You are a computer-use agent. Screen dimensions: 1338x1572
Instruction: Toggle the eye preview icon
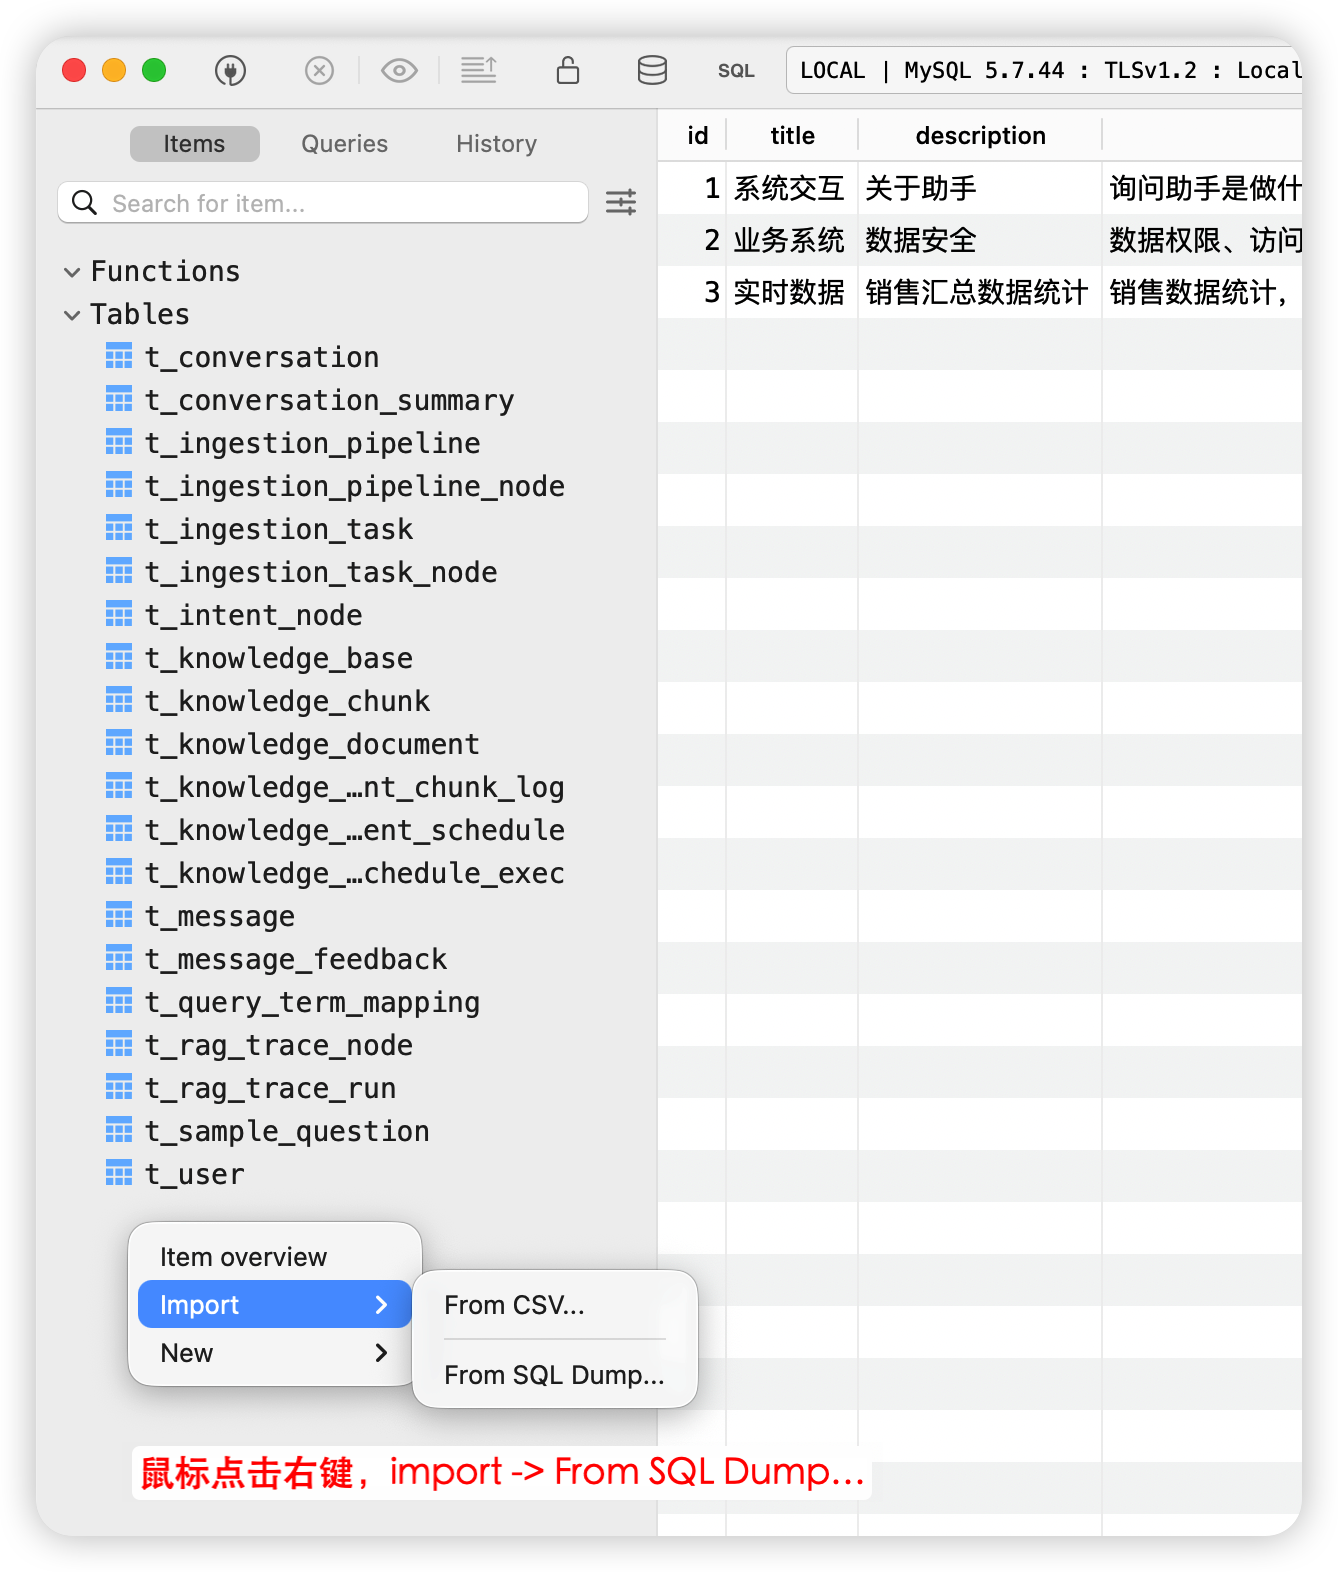pyautogui.click(x=399, y=71)
